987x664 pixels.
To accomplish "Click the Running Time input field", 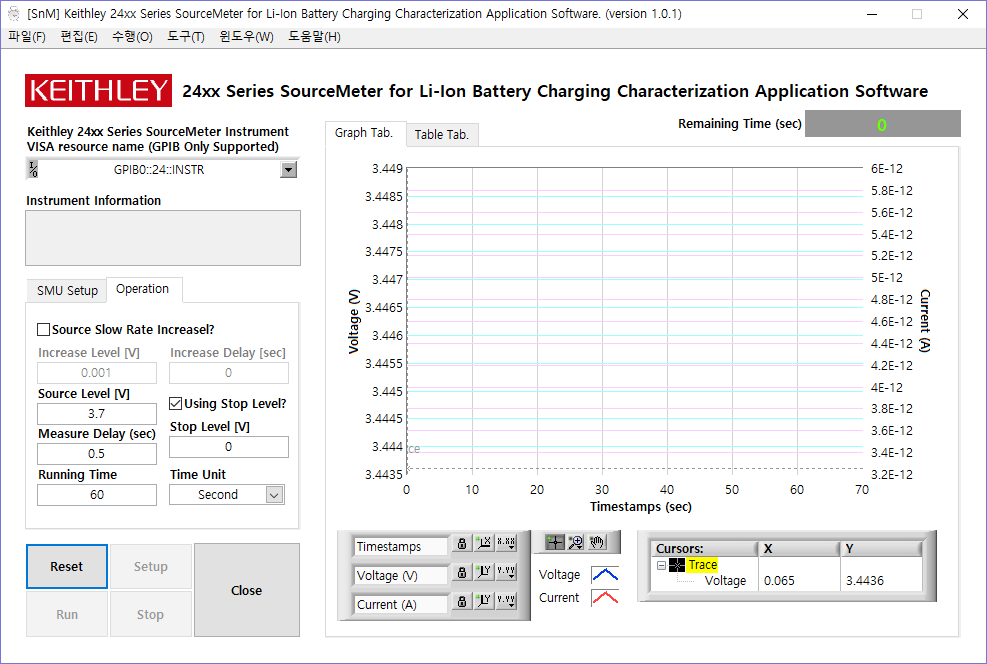I will 97,495.
